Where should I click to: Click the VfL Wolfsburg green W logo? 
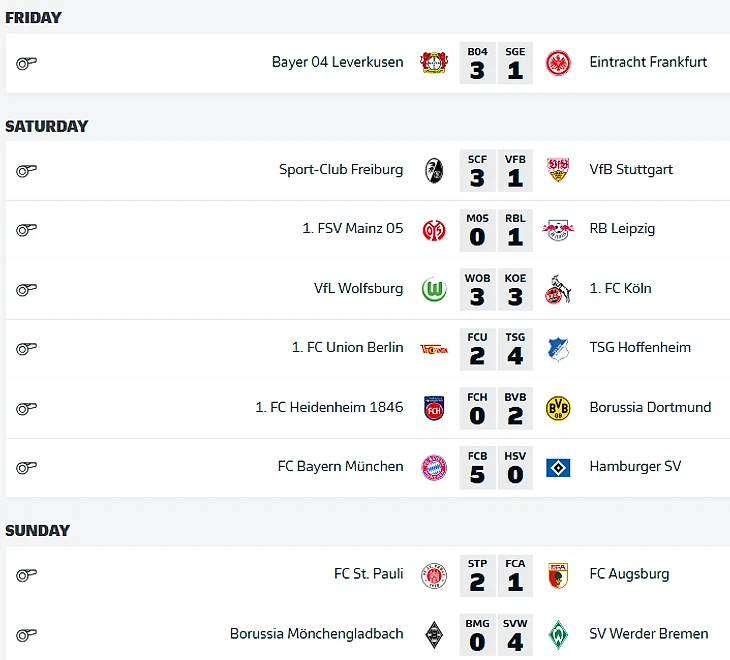click(x=434, y=290)
